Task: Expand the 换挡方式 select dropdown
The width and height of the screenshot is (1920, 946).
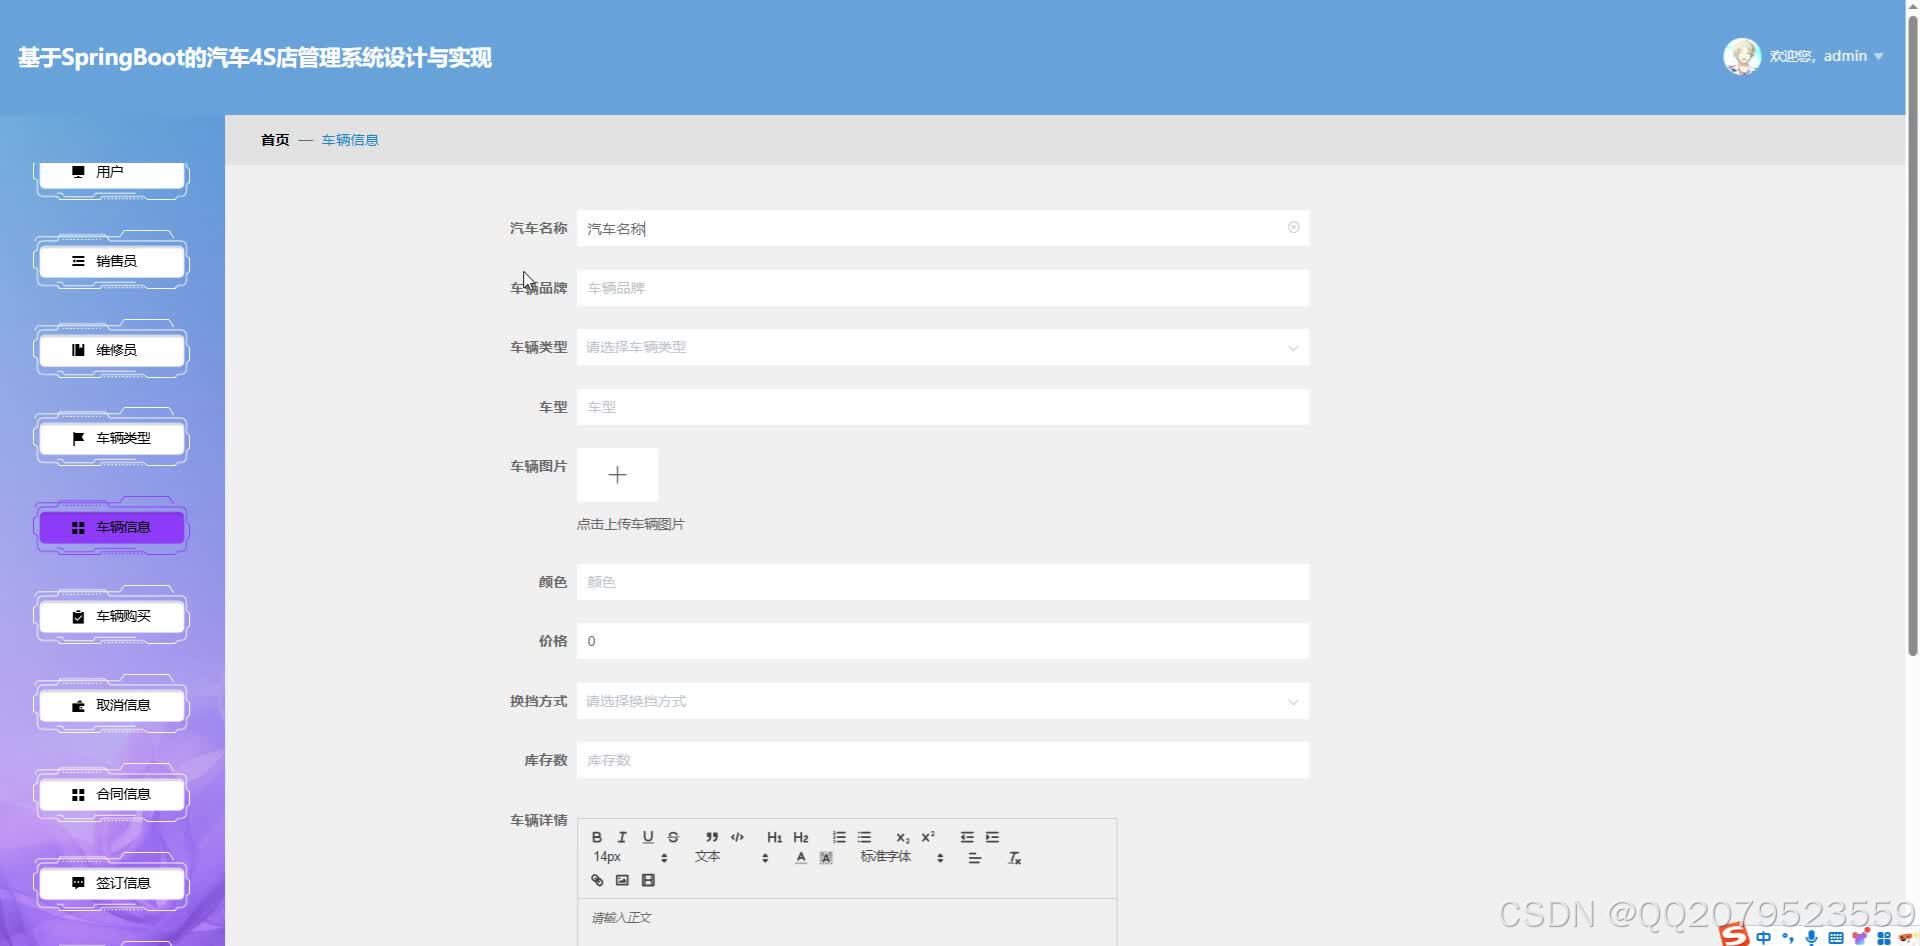Action: pyautogui.click(x=942, y=701)
